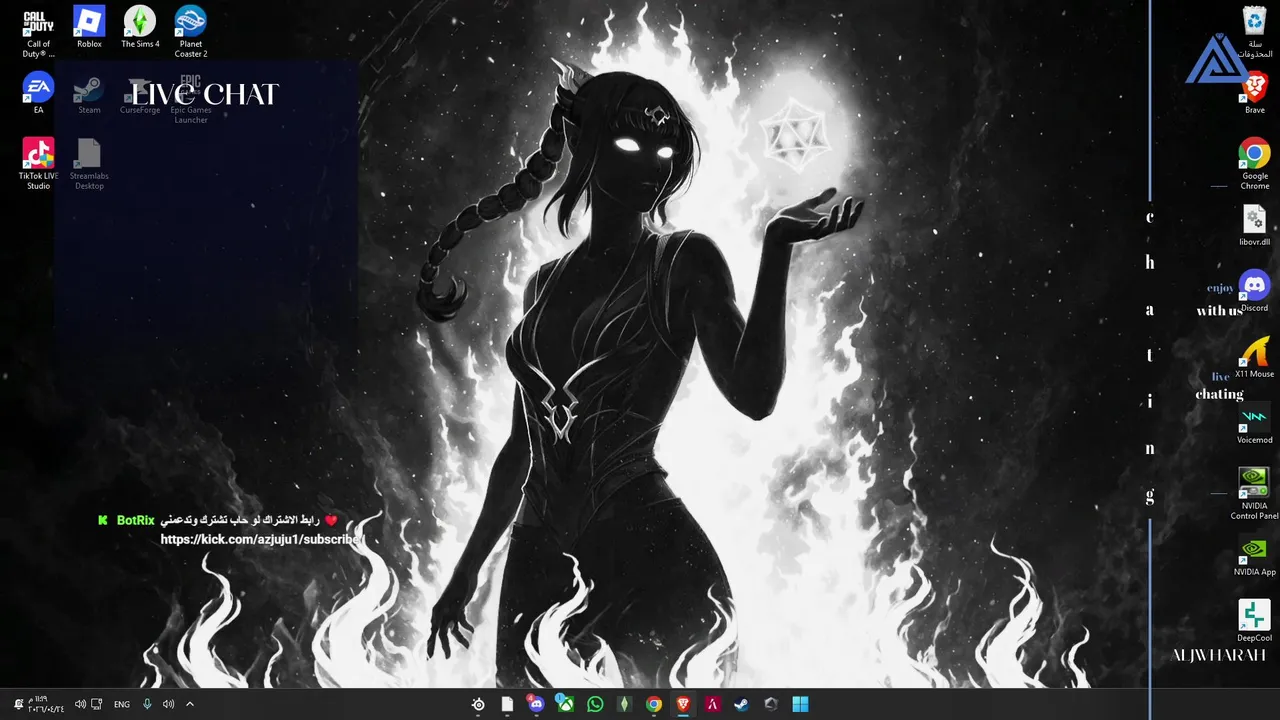Open the Recycle Bin on the desktop

coord(1254,33)
